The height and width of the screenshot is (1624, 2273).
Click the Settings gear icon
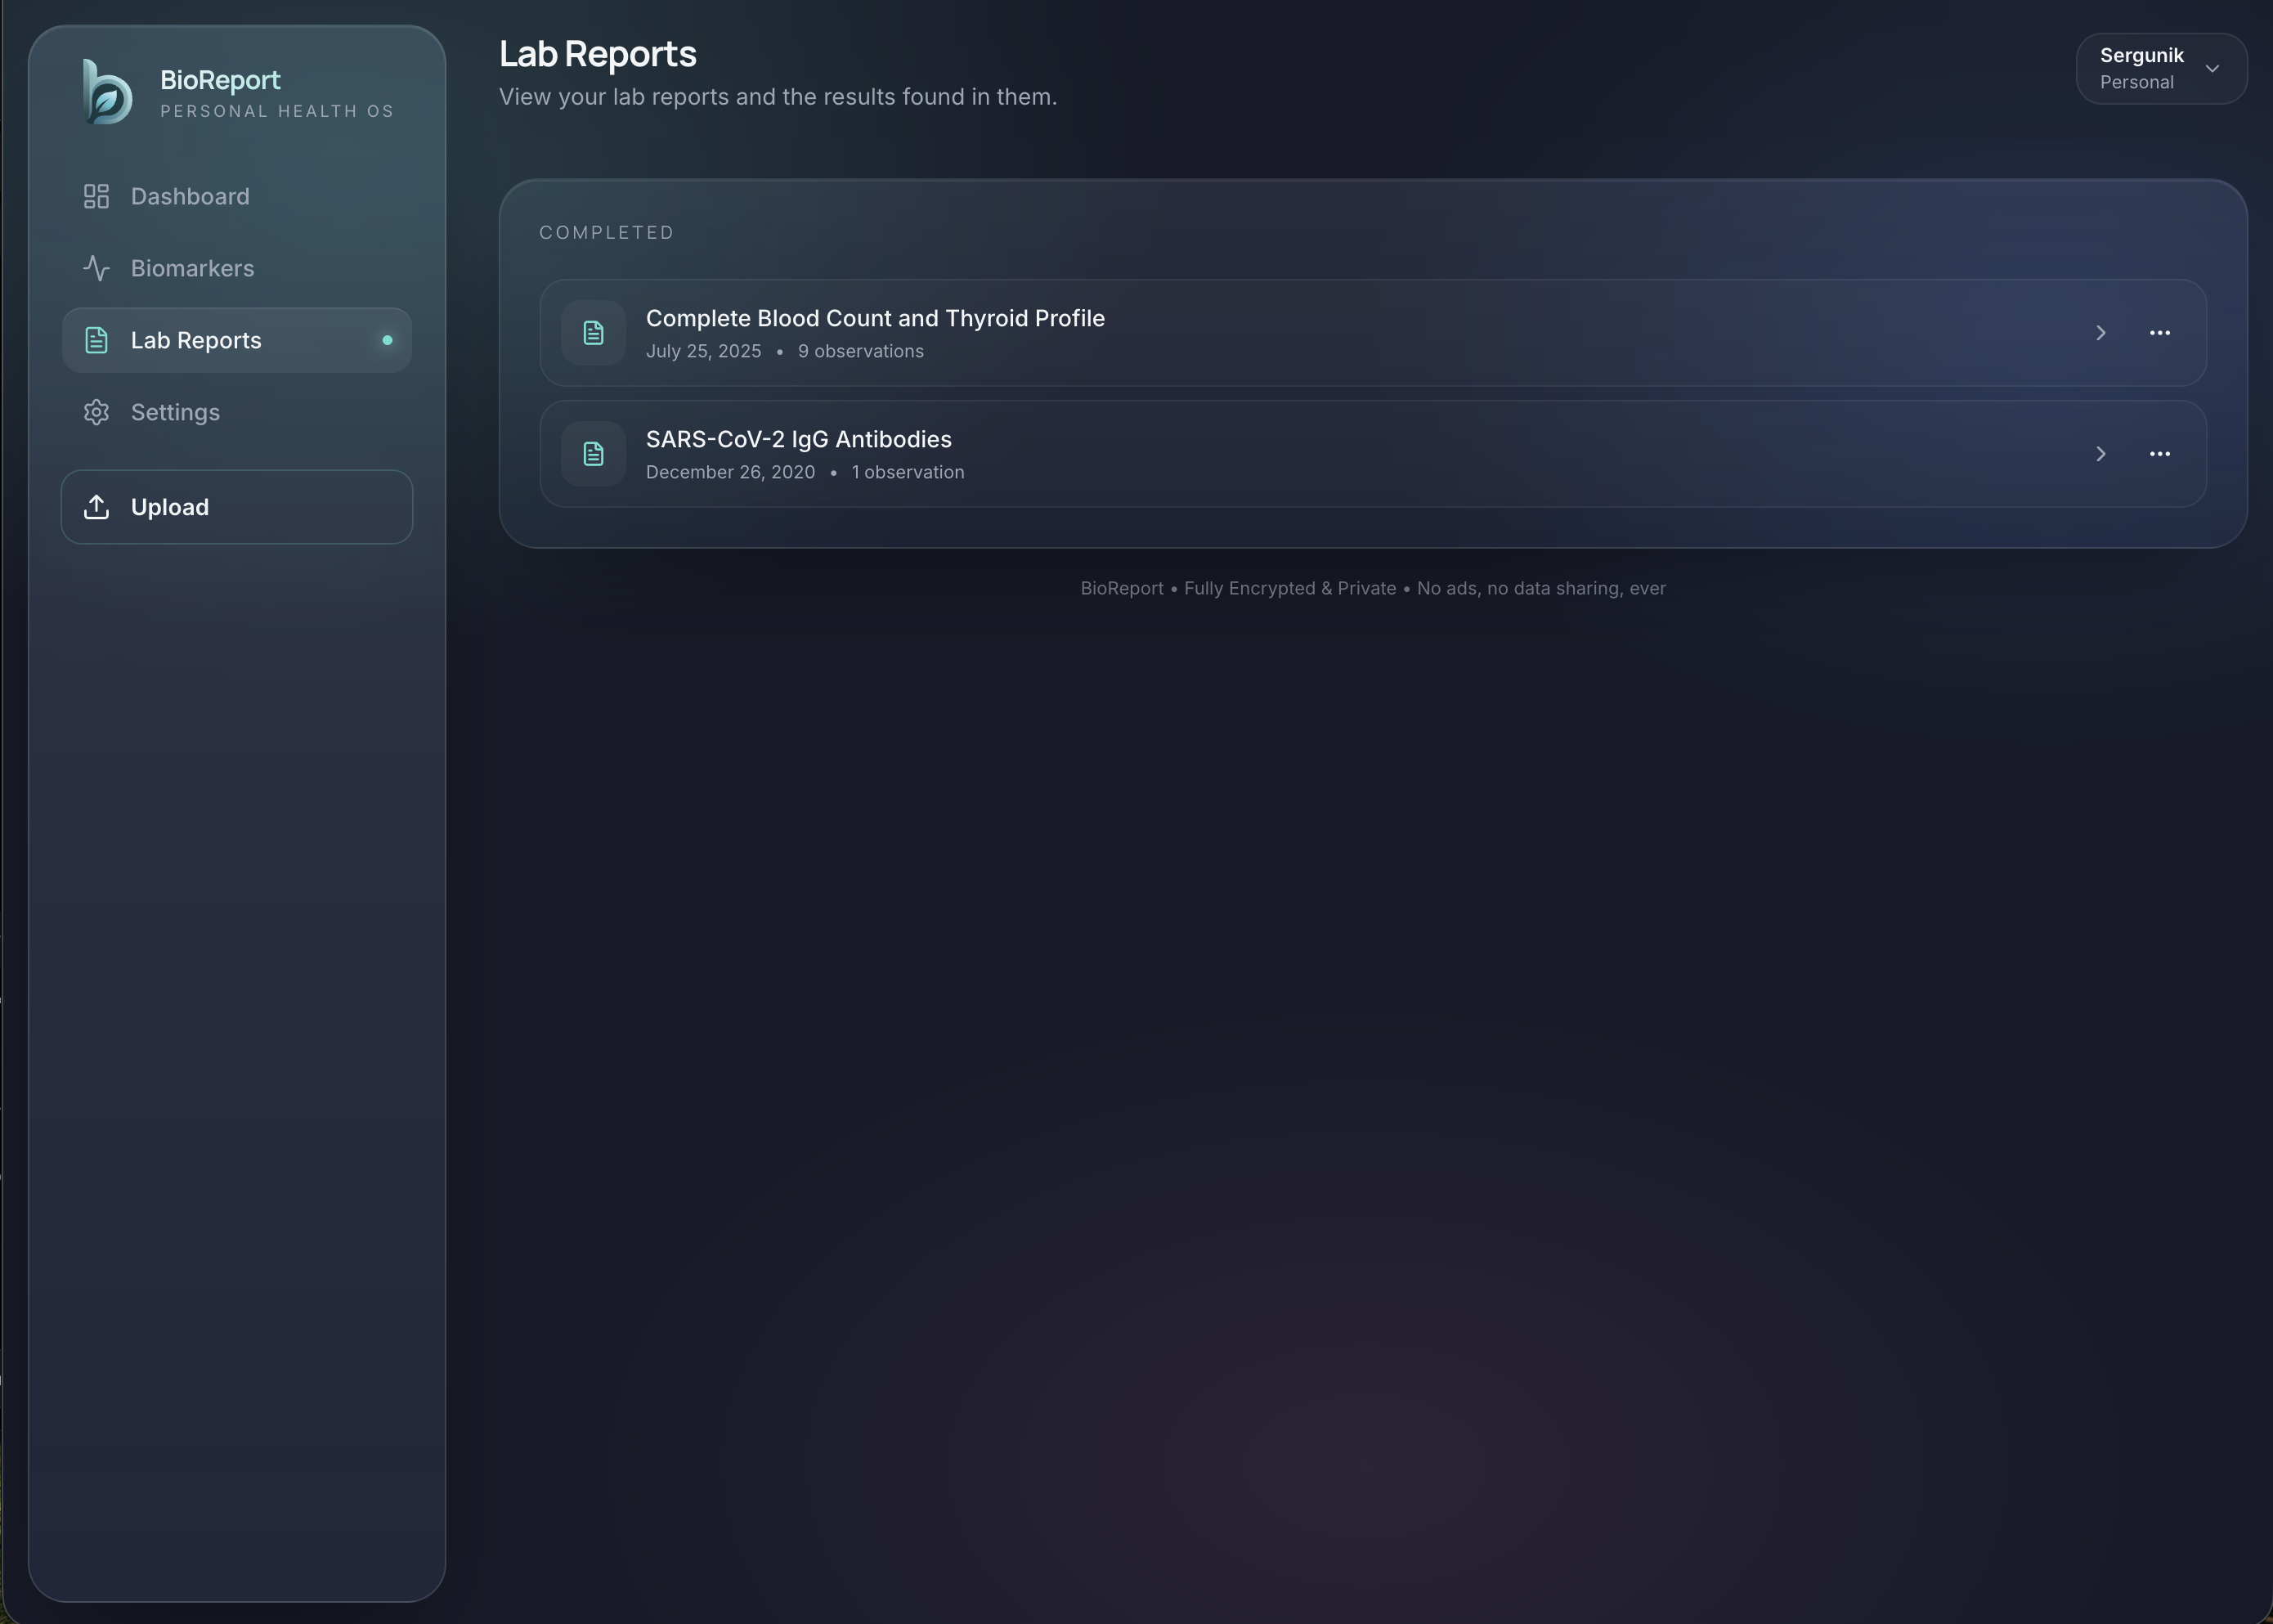(96, 412)
